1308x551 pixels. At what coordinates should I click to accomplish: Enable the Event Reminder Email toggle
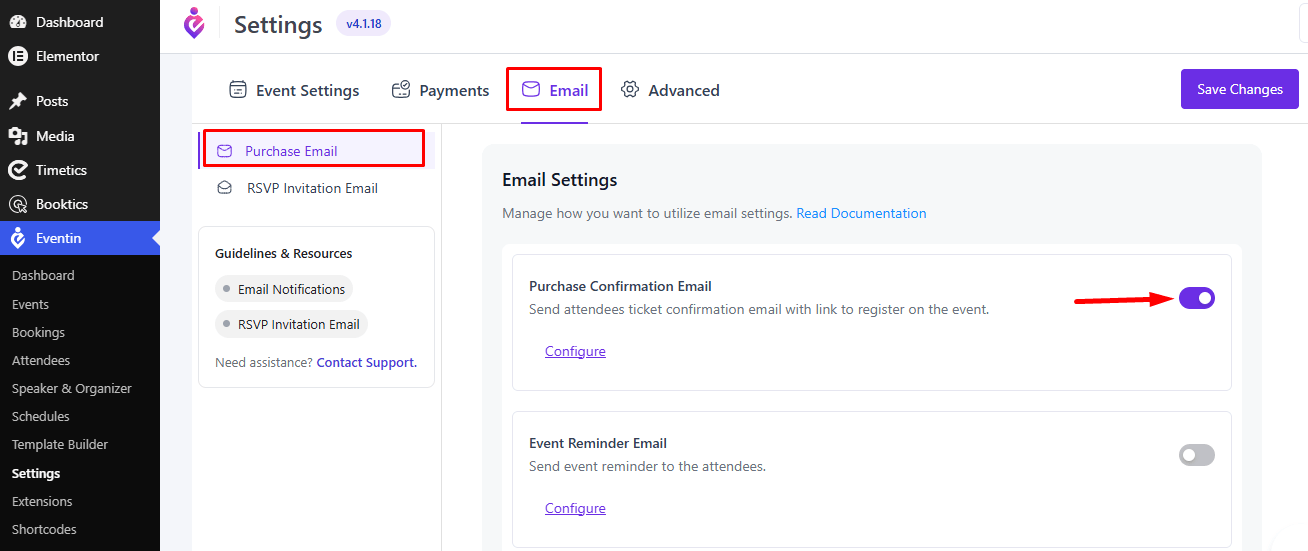[1197, 455]
